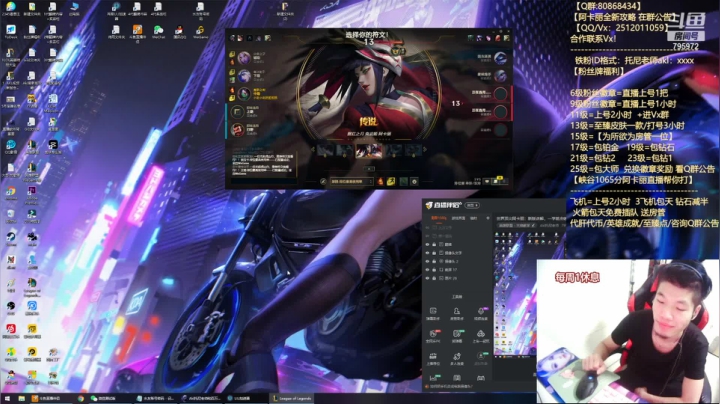Open the emote selector icon
This screenshot has width=720, height=404.
pos(414,182)
